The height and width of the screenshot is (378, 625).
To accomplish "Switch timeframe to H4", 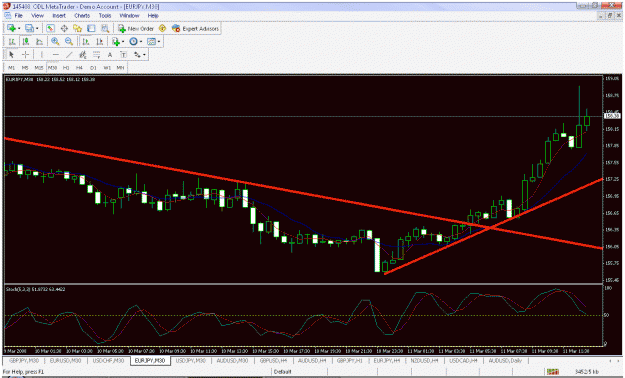I will [79, 68].
